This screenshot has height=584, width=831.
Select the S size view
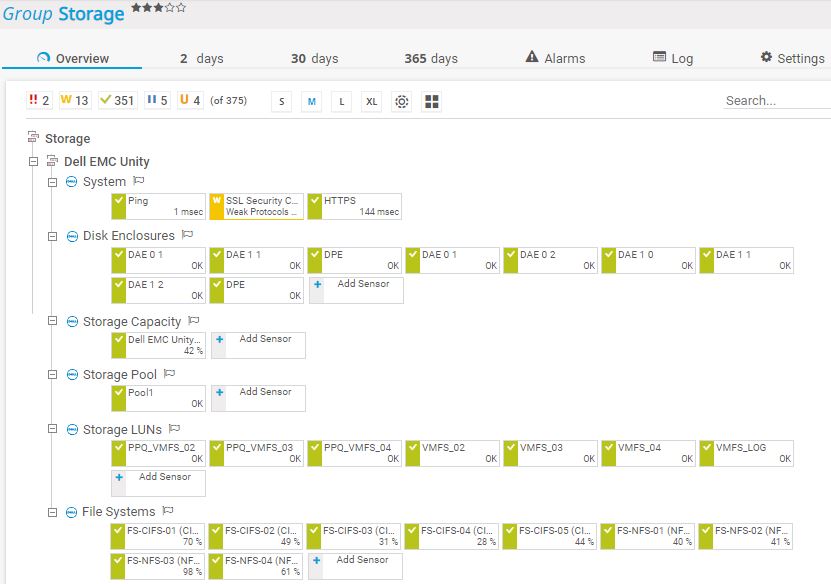281,101
